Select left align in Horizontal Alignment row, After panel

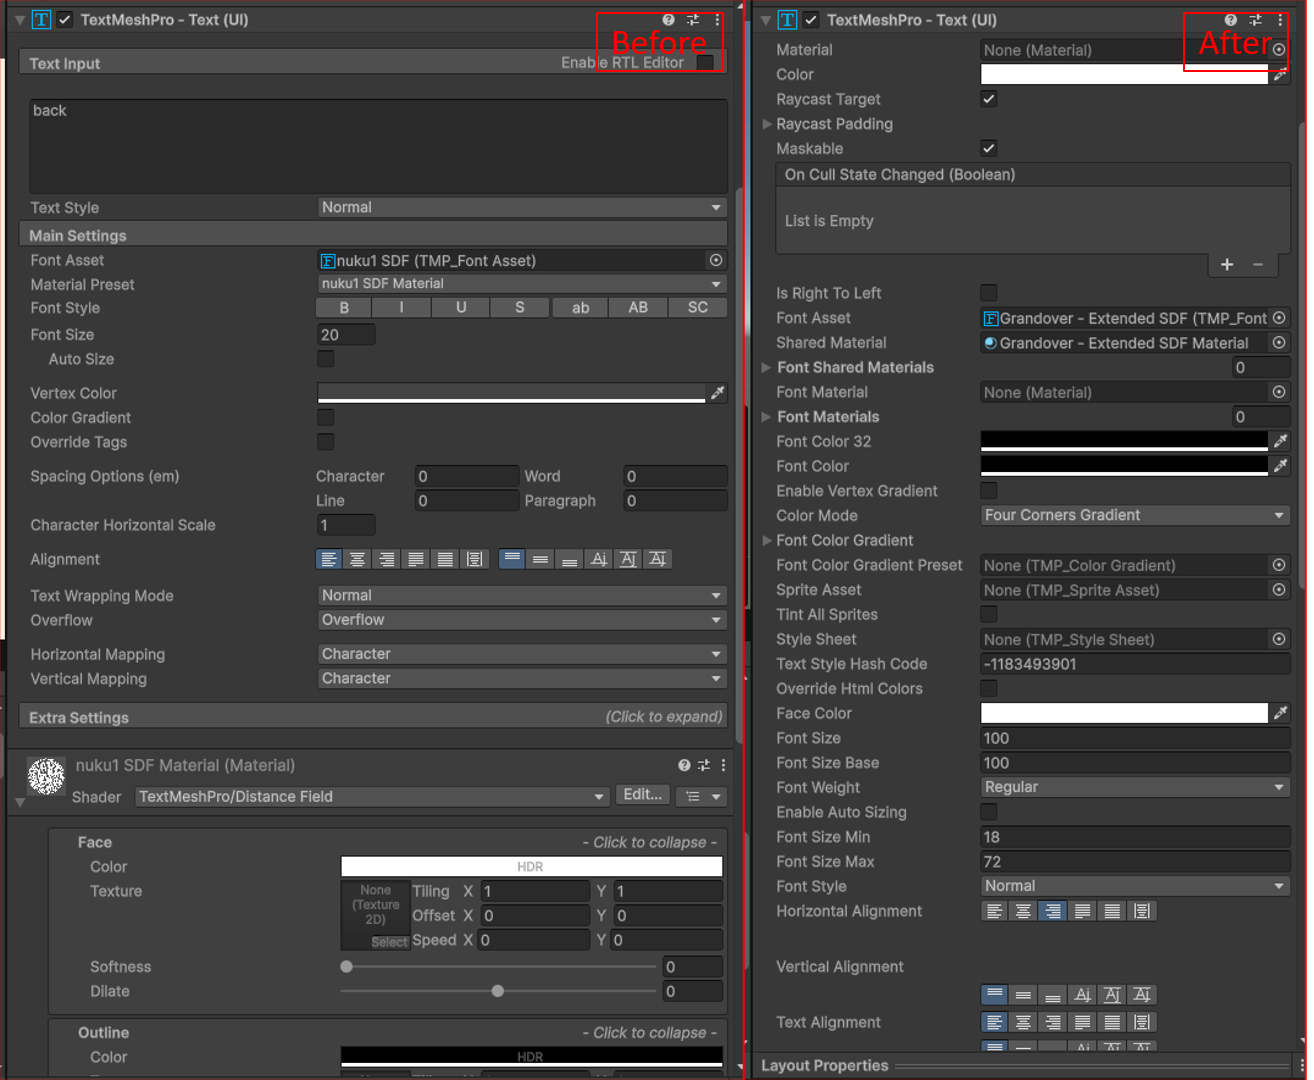point(994,911)
